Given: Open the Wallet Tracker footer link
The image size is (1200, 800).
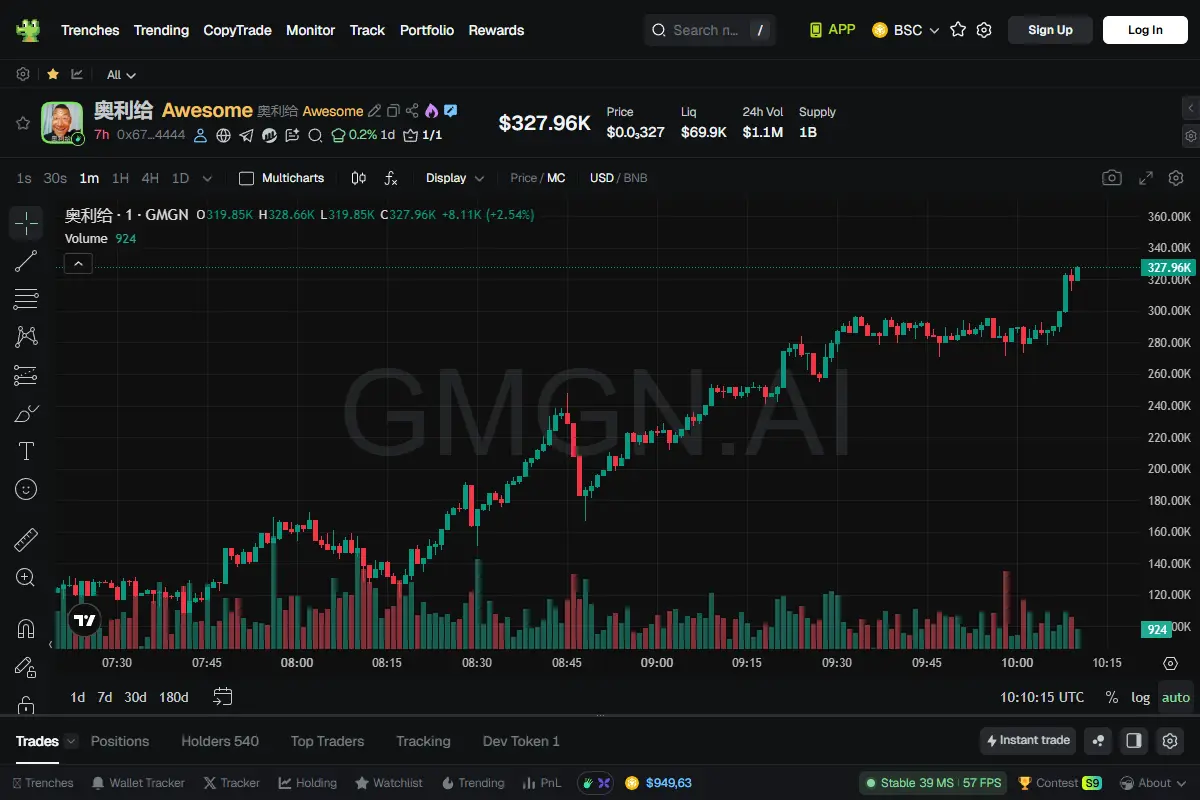Looking at the screenshot, I should click(x=138, y=783).
